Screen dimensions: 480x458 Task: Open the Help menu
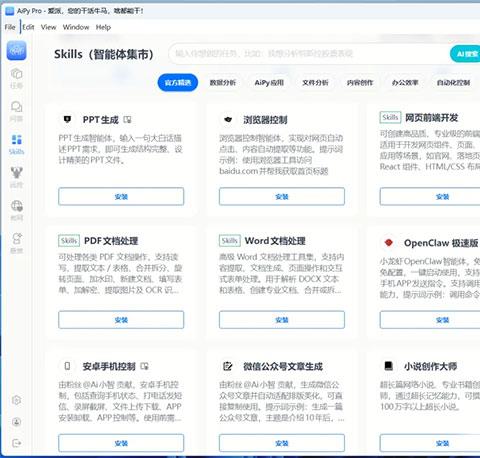point(103,27)
